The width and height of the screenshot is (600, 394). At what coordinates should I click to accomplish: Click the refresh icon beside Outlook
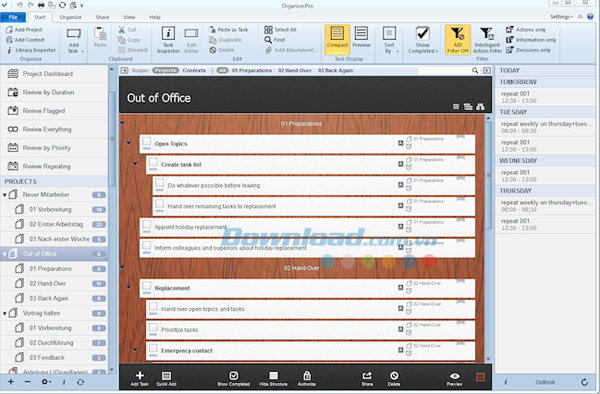pos(584,382)
